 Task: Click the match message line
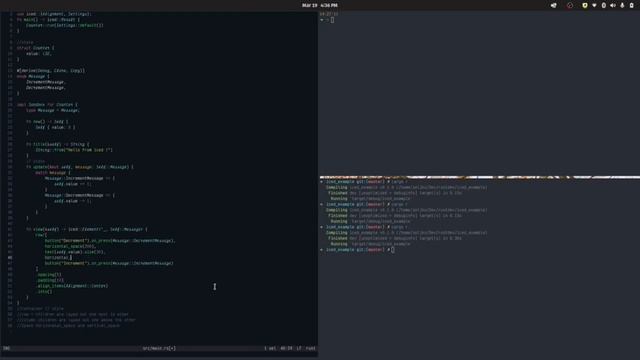pos(53,173)
